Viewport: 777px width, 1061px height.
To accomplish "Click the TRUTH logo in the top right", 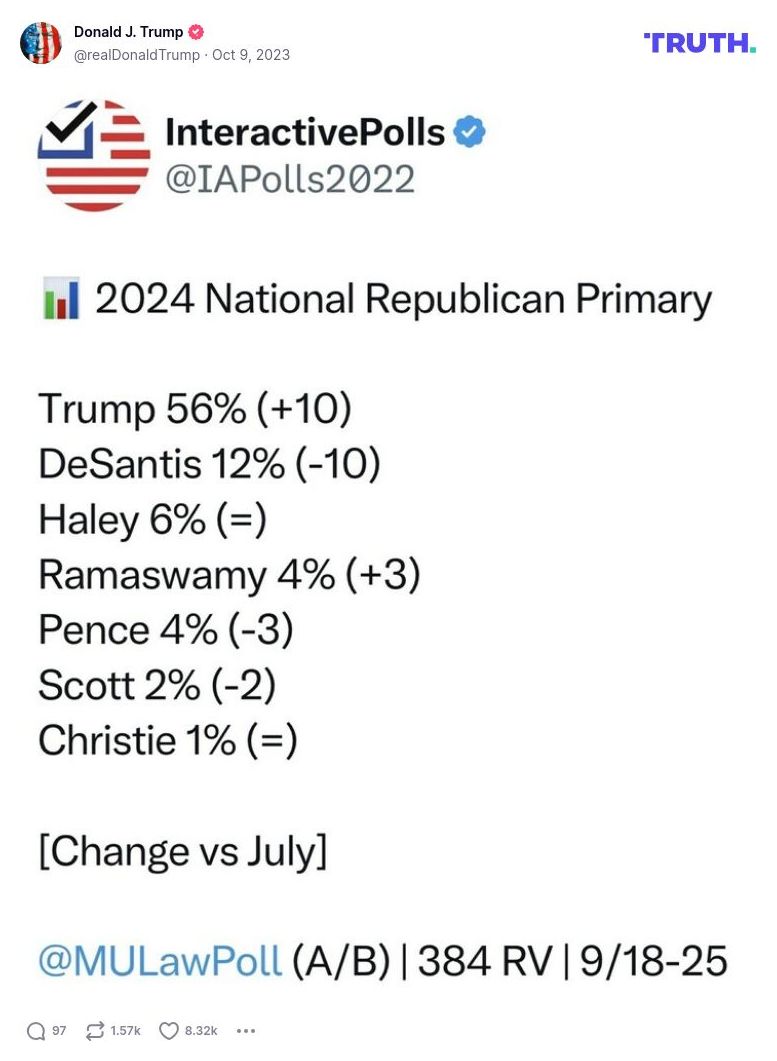I will (699, 43).
